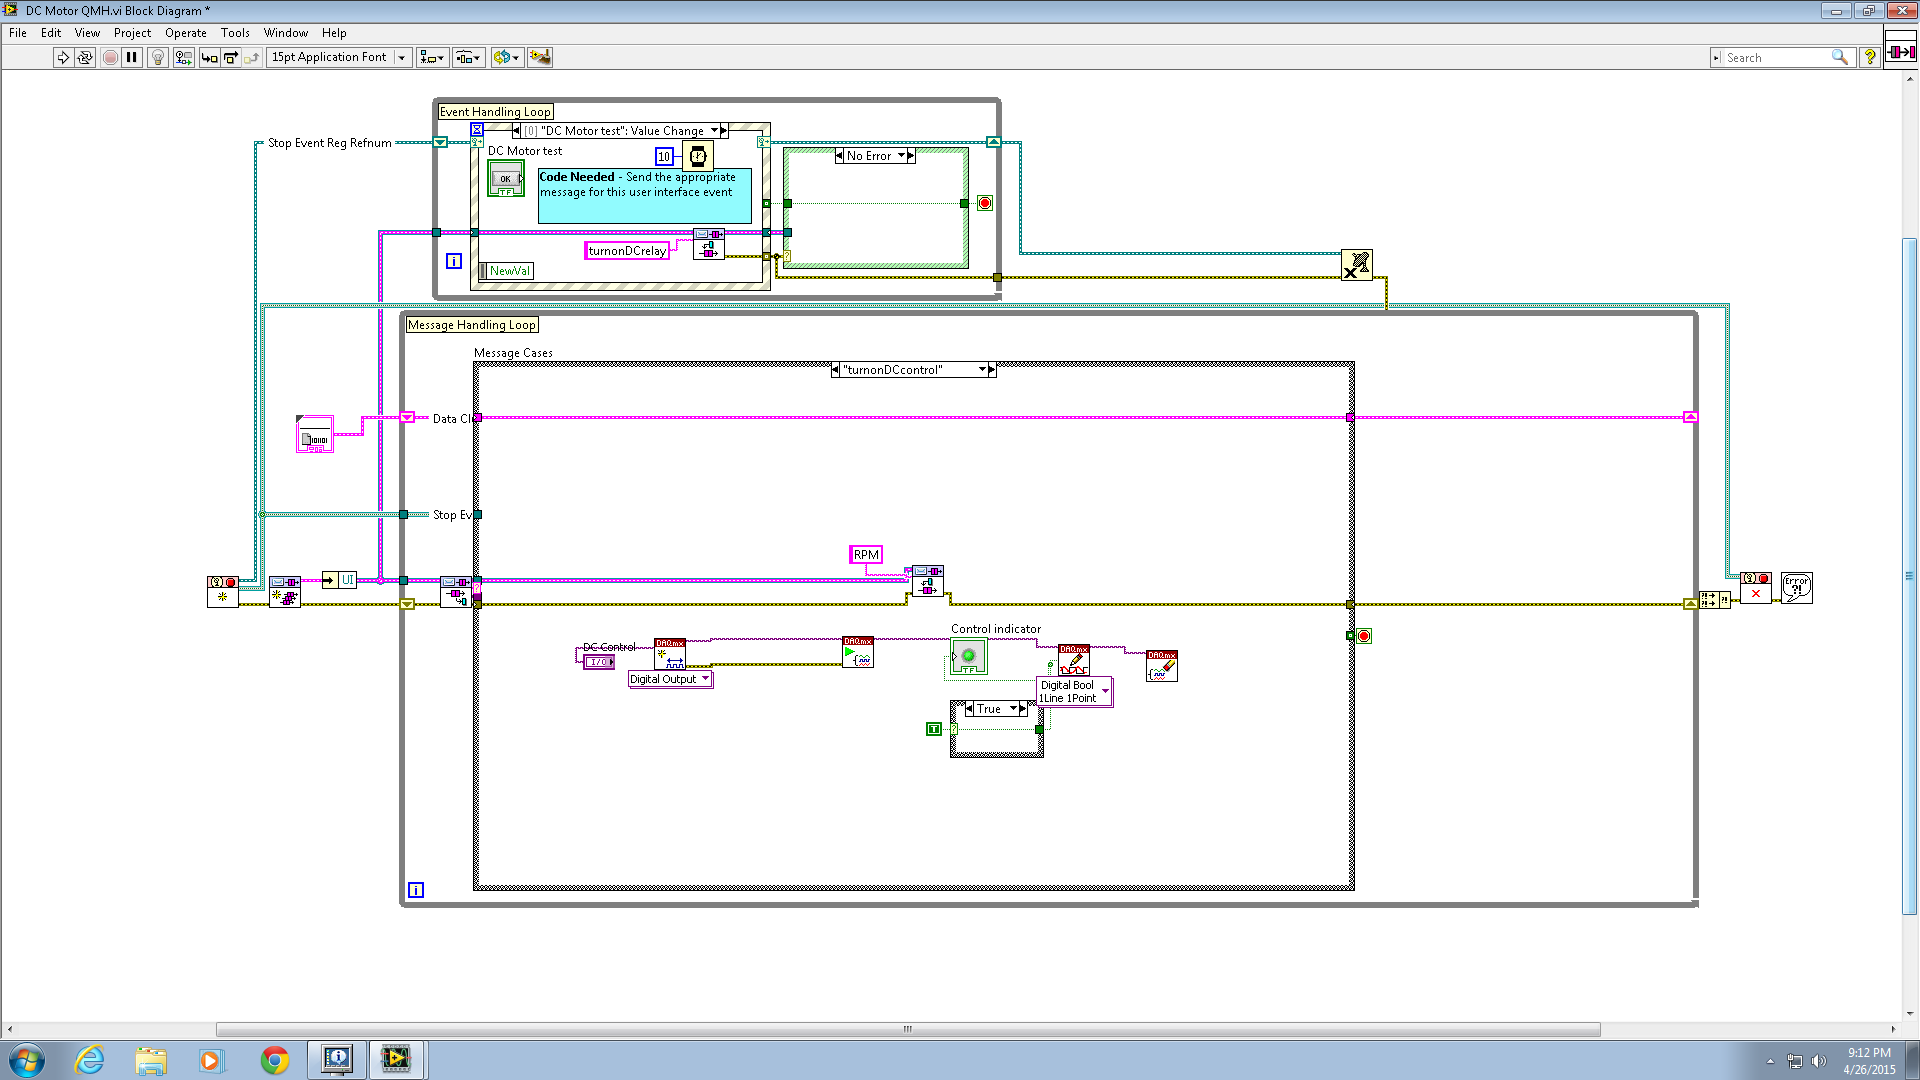This screenshot has height=1080, width=1920.
Task: Click Step Into button
Action: (x=209, y=57)
